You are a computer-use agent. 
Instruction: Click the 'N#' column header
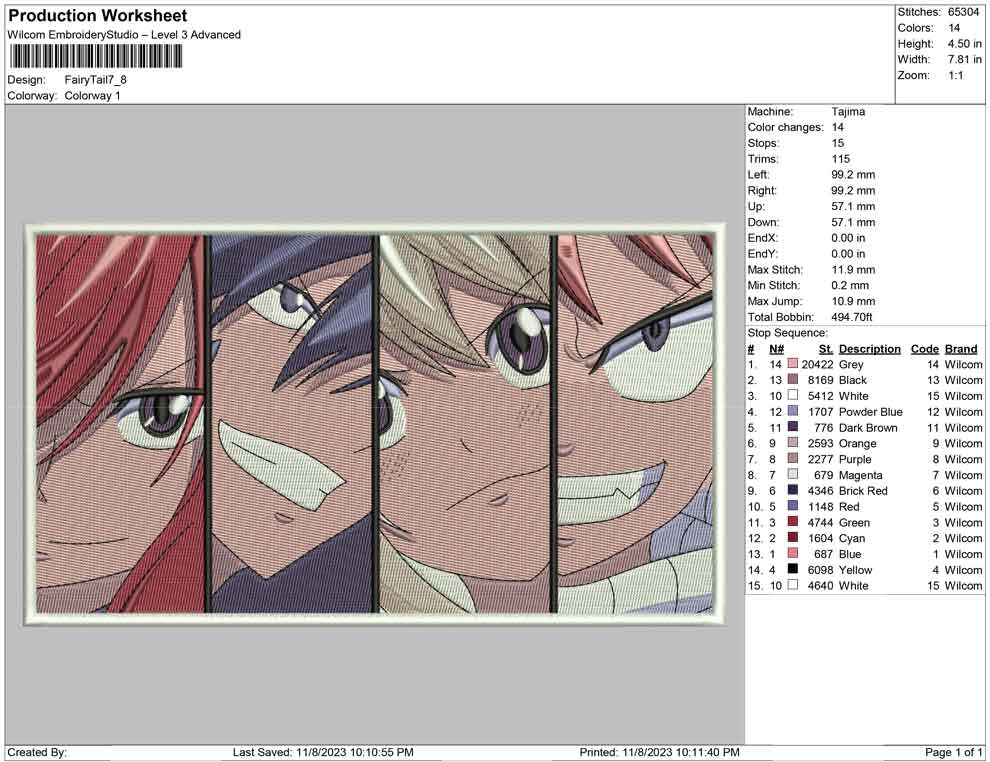(x=777, y=348)
